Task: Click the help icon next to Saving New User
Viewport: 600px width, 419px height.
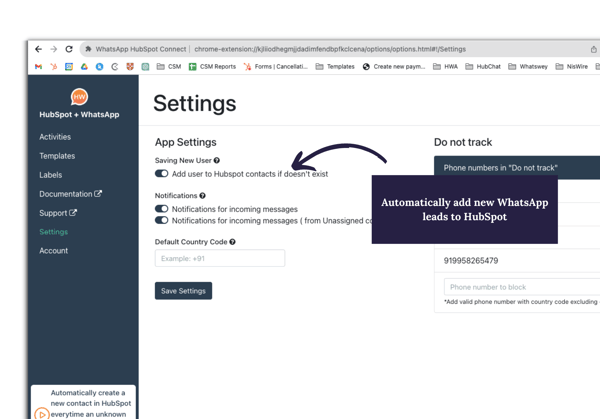Action: [217, 160]
